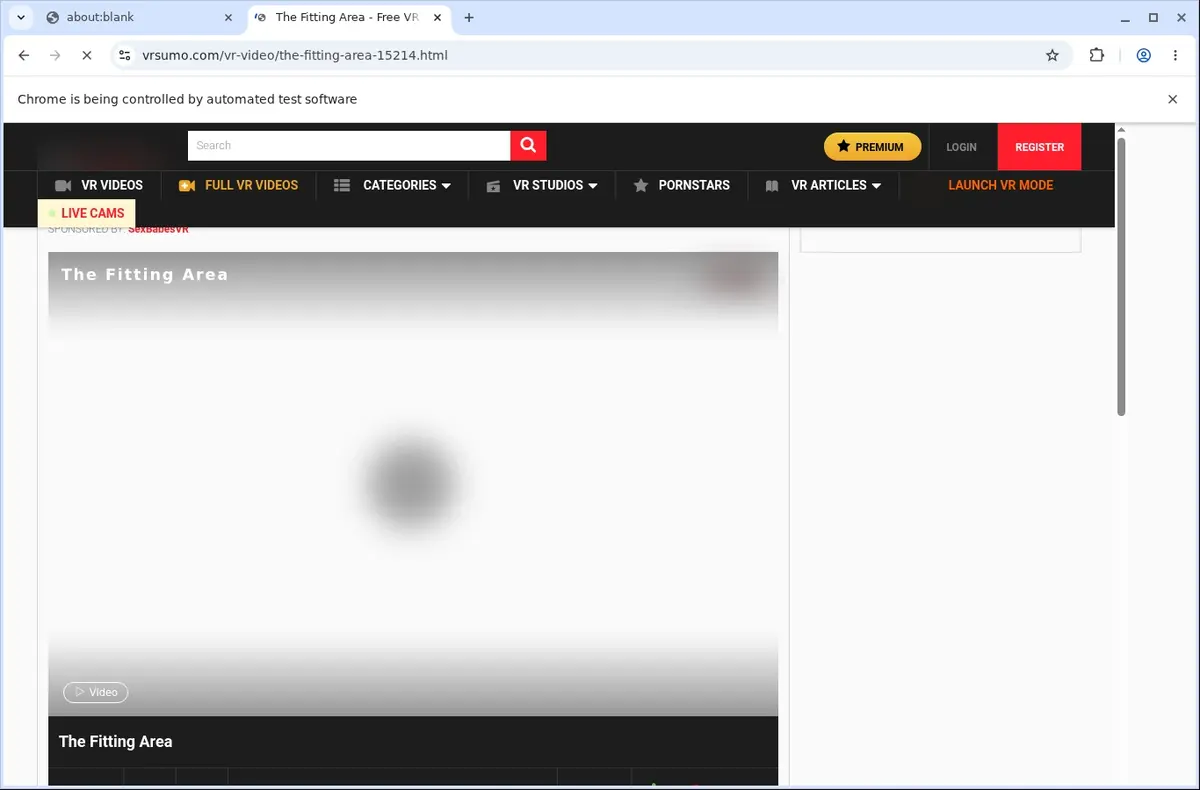Bookmark this page with the star icon

(x=1052, y=55)
